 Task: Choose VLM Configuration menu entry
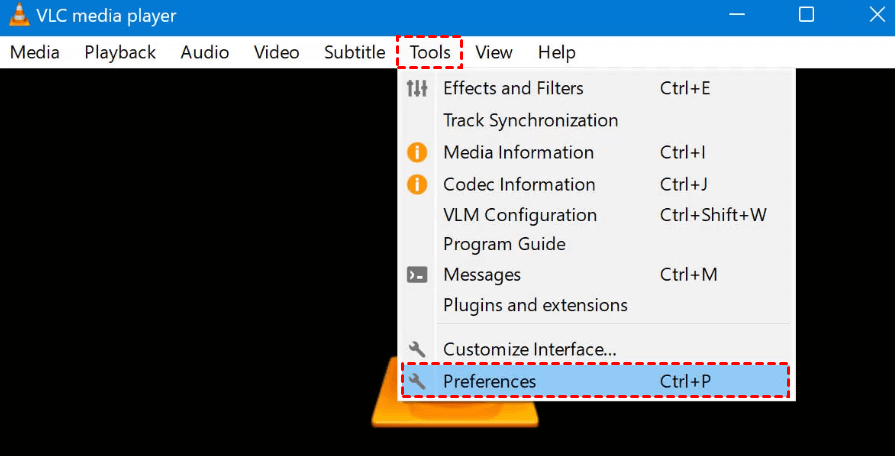click(x=520, y=215)
